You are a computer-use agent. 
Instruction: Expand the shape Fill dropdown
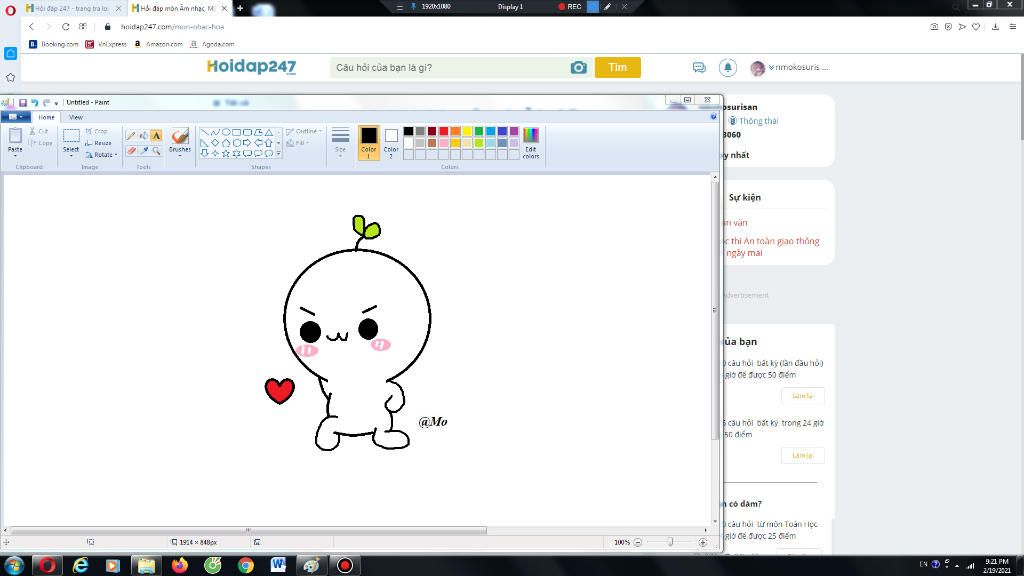(x=298, y=143)
